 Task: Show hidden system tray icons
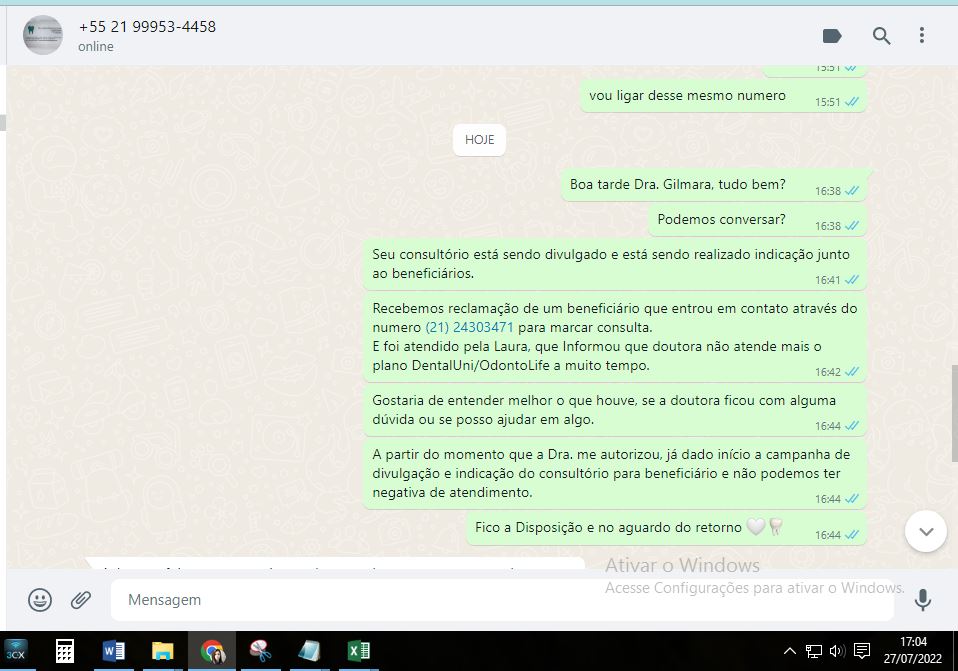[x=790, y=652]
